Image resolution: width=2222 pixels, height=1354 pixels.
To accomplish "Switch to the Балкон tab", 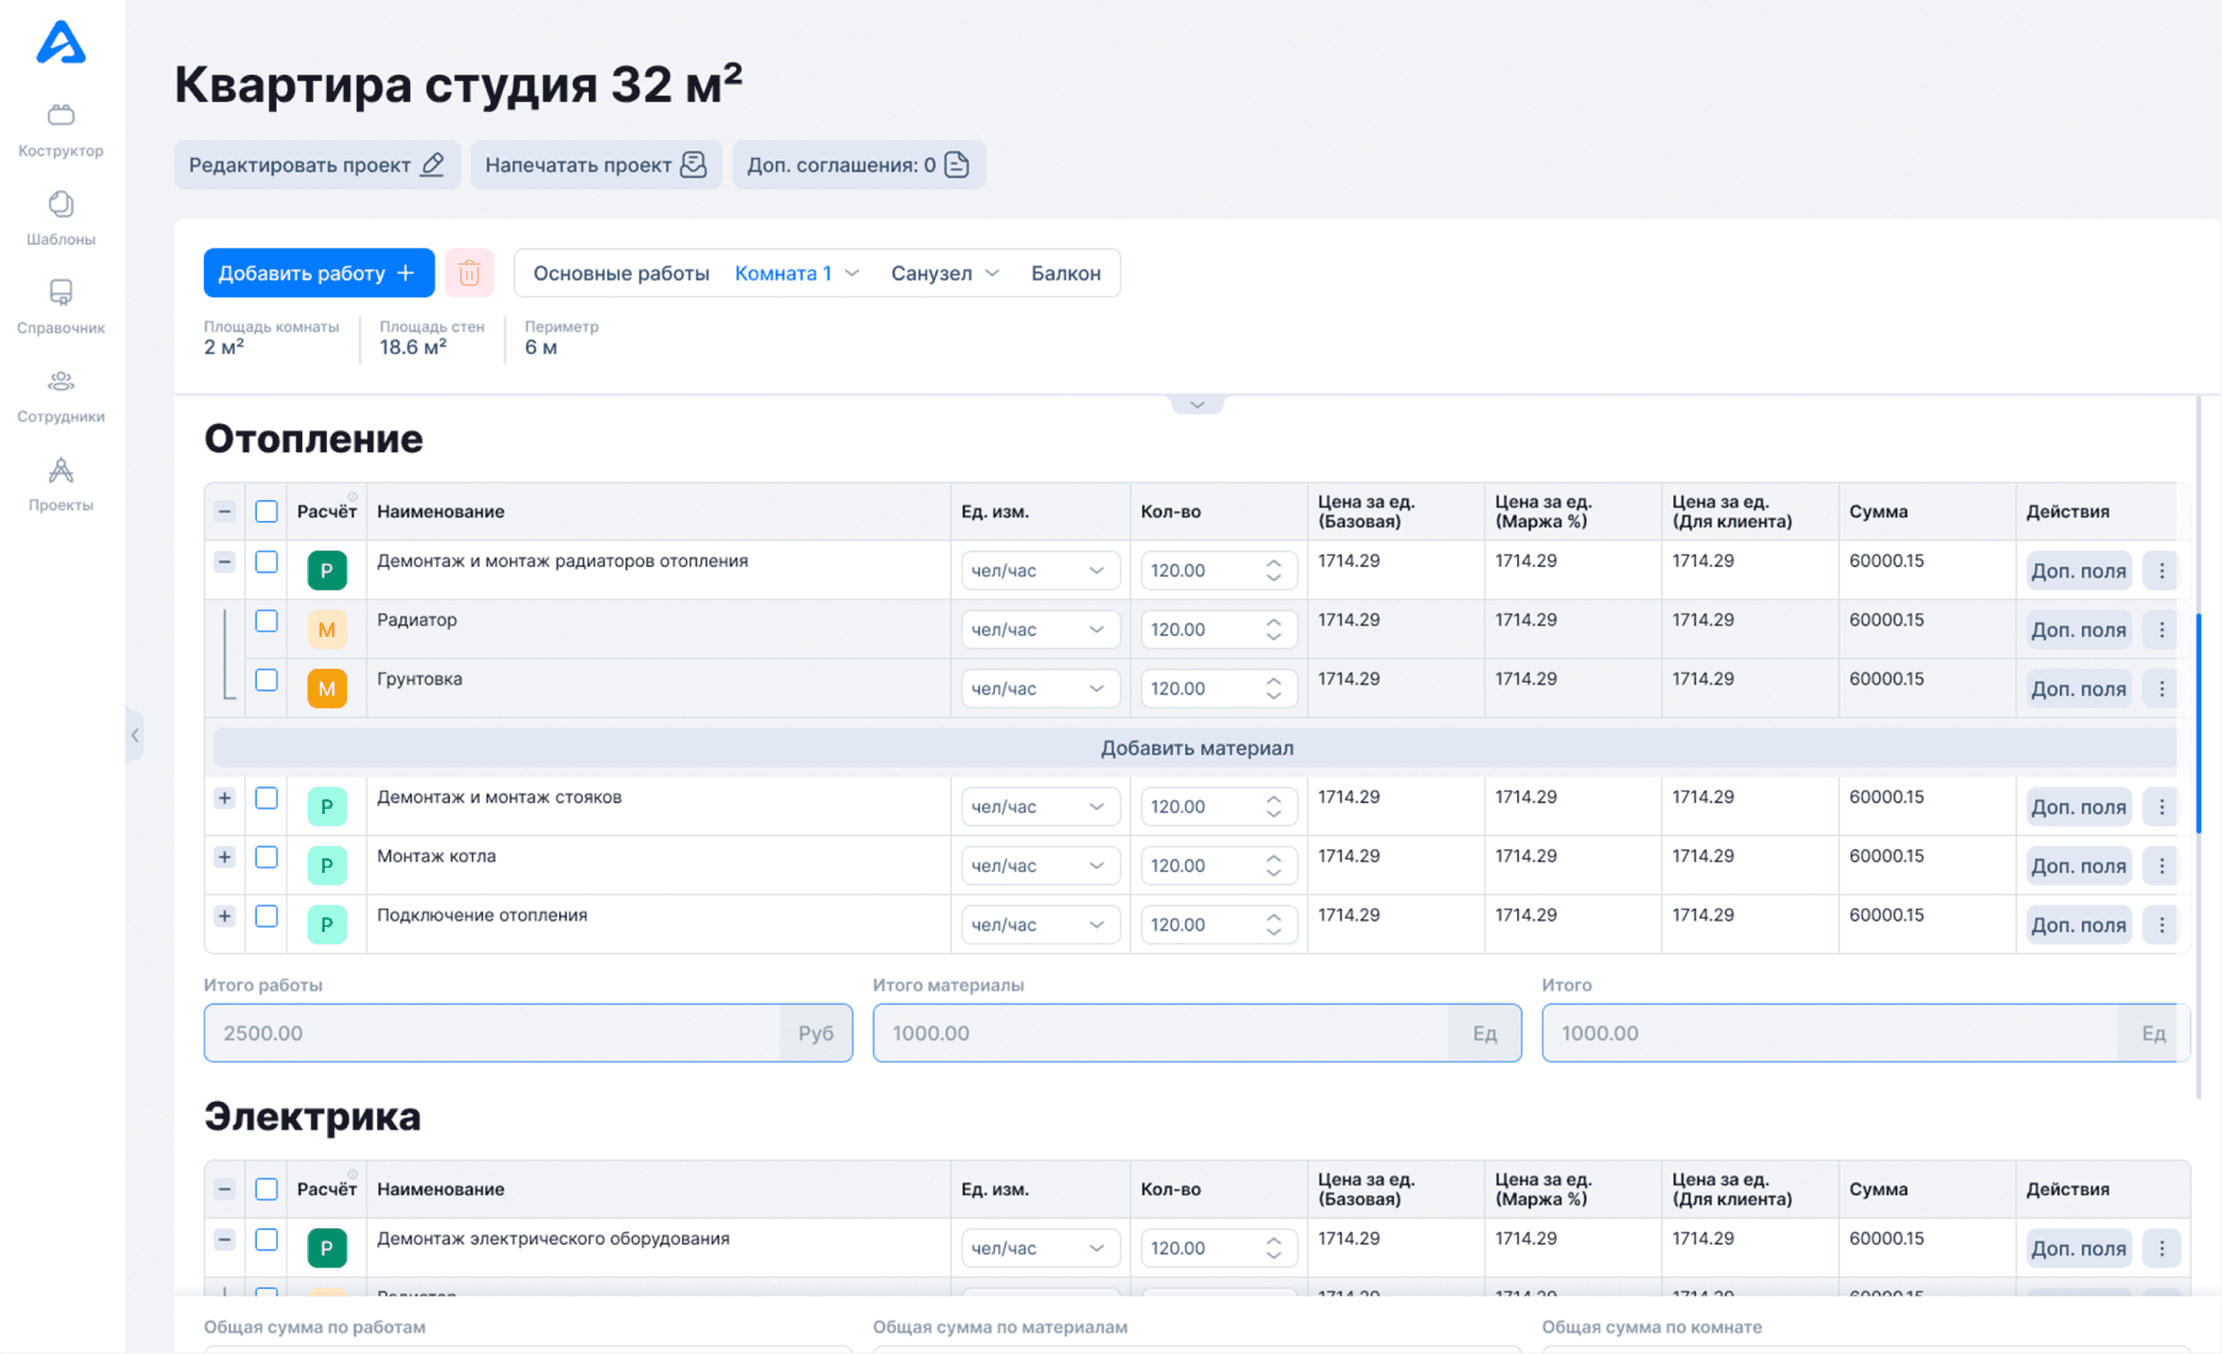I will click(x=1065, y=273).
